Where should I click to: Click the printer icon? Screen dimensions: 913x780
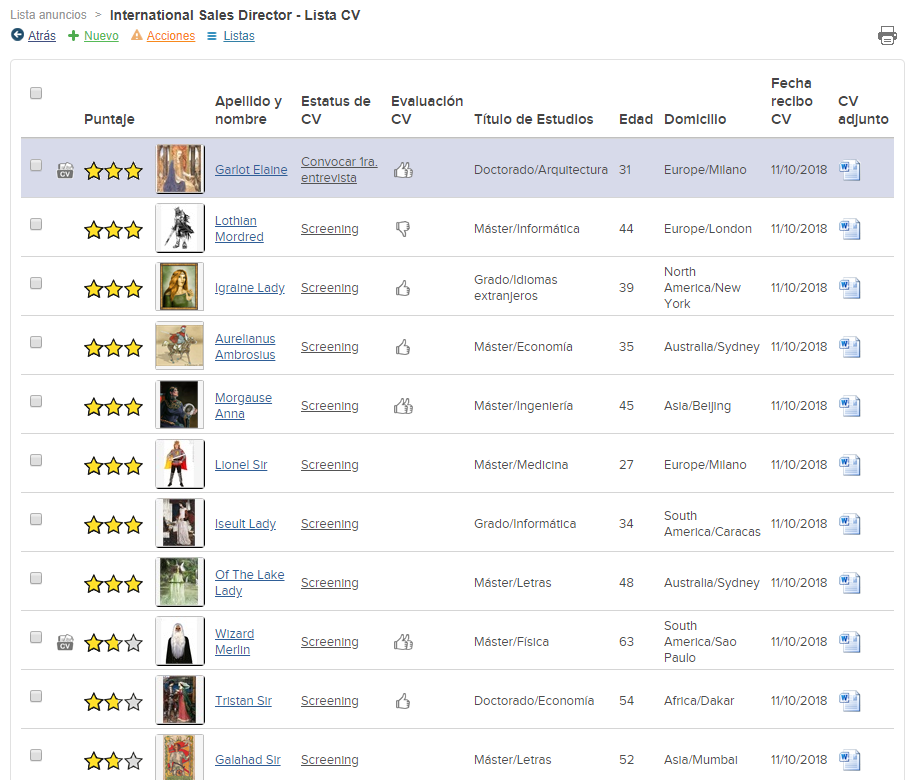pos(887,36)
